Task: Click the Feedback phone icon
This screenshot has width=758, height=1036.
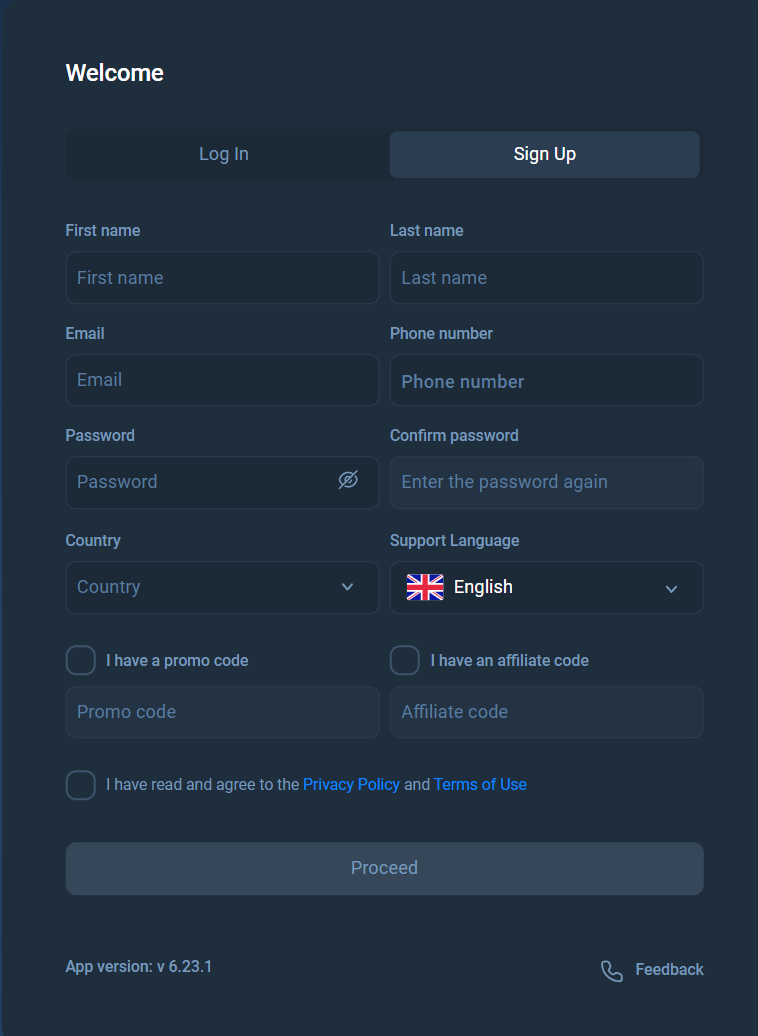Action: coord(611,970)
